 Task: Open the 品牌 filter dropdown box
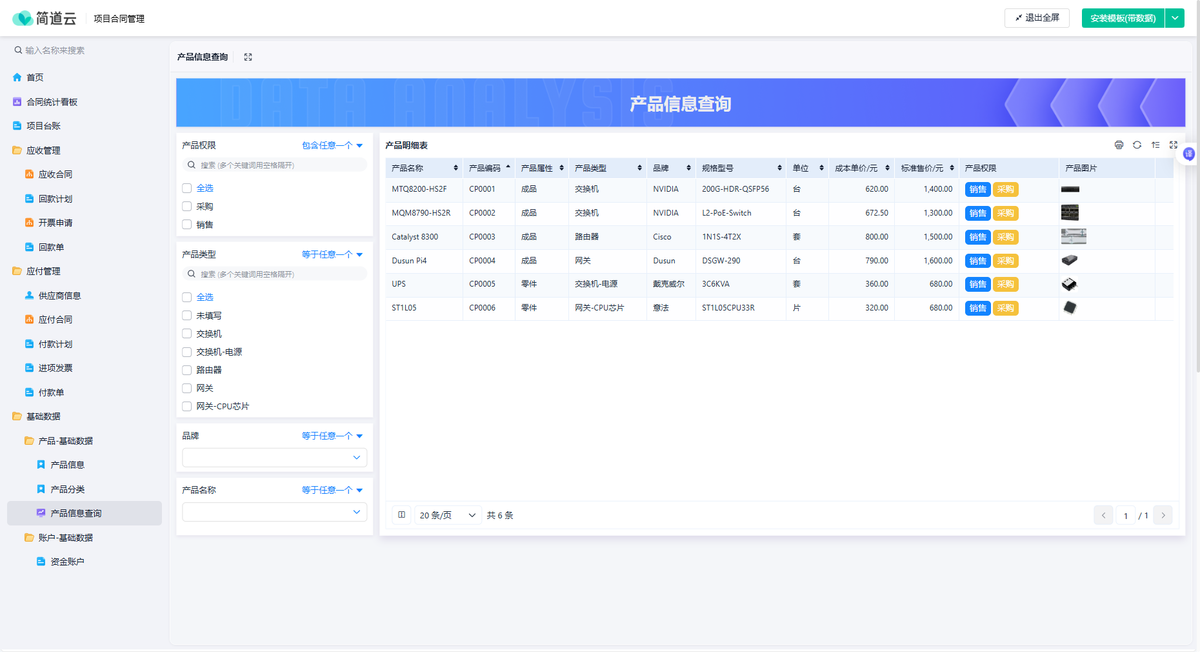(274, 457)
